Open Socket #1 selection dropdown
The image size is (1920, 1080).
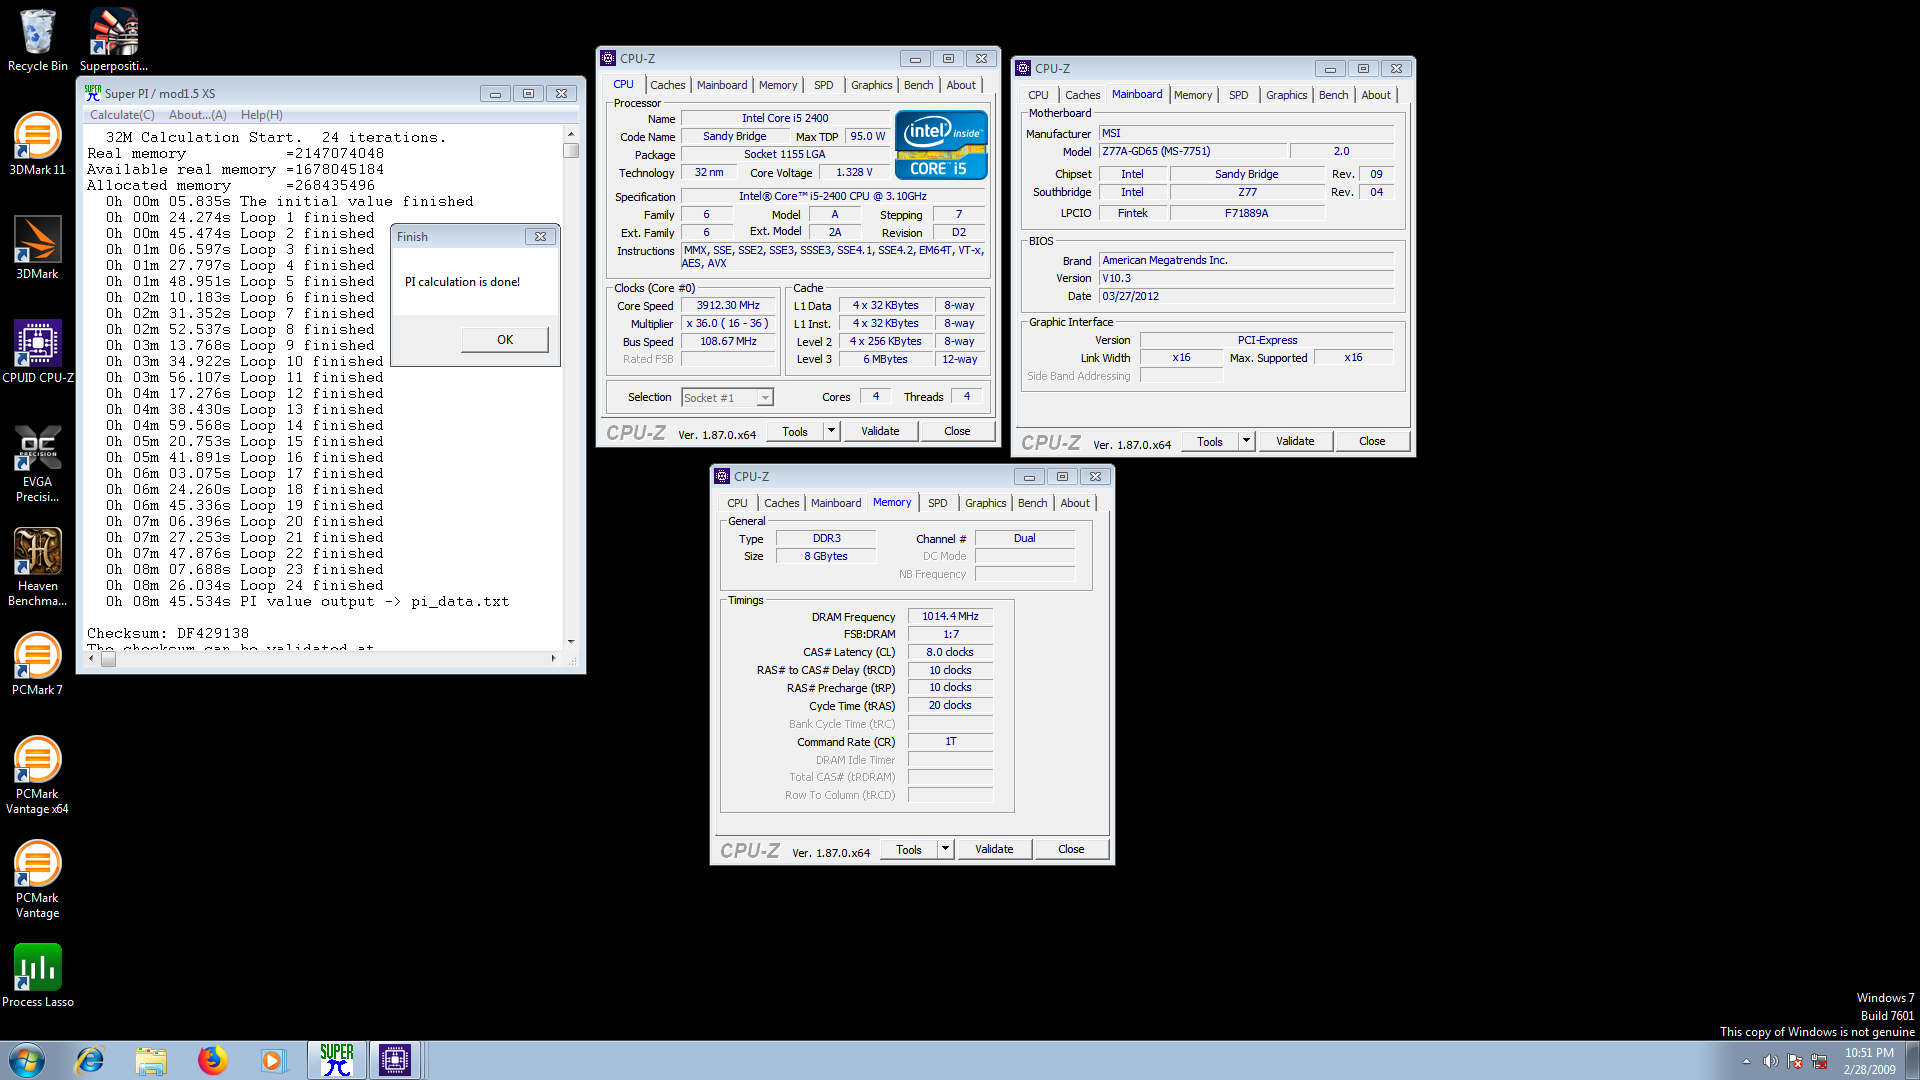coord(727,398)
